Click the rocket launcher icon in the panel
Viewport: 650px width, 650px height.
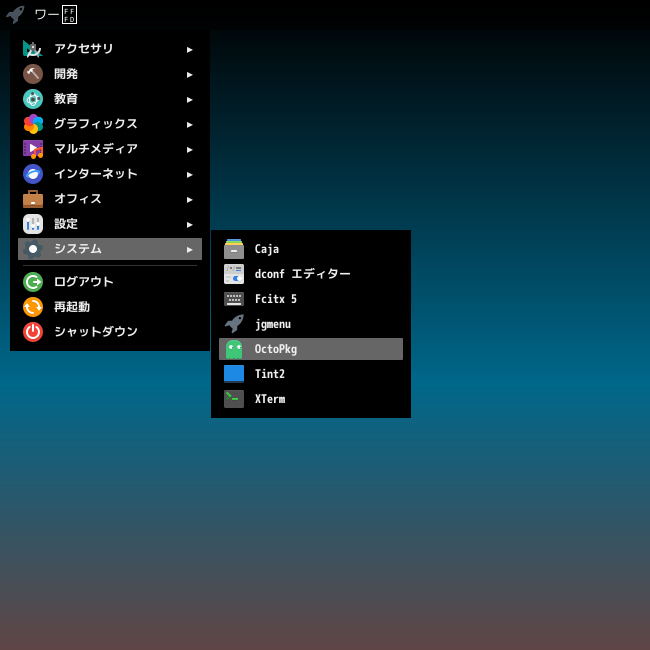point(15,15)
